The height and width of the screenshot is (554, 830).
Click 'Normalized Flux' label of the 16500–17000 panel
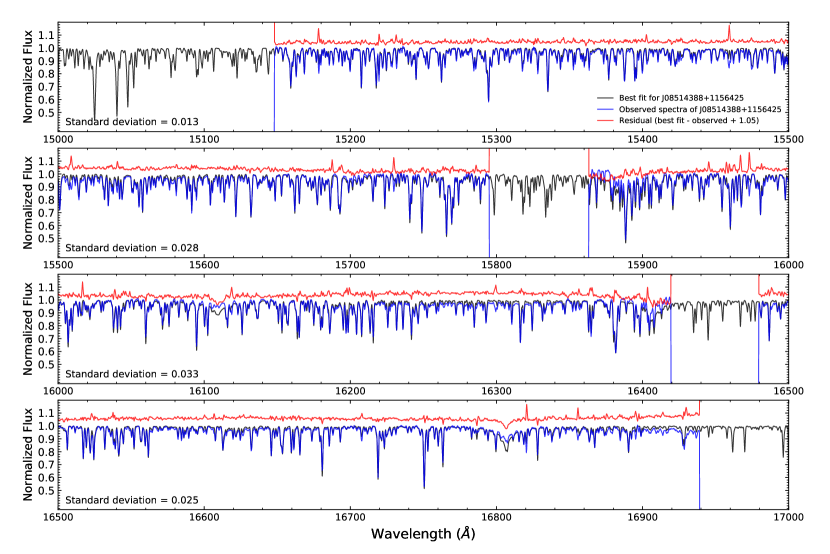[28, 455]
